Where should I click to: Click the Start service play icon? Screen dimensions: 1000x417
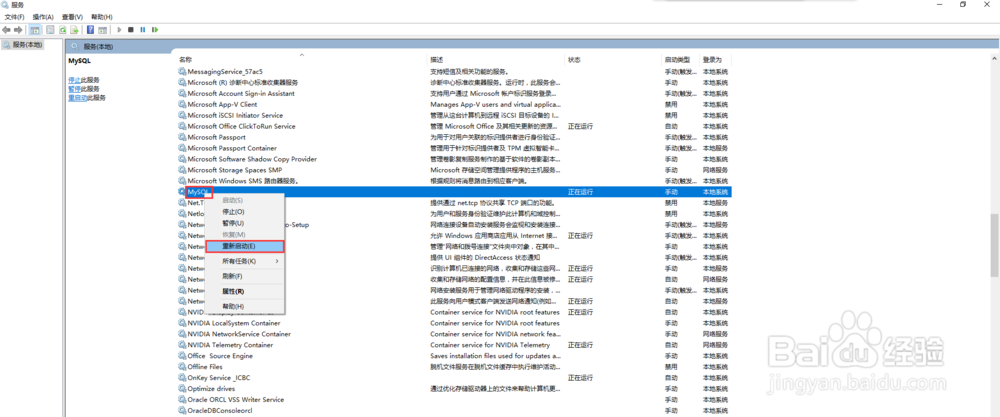point(119,29)
